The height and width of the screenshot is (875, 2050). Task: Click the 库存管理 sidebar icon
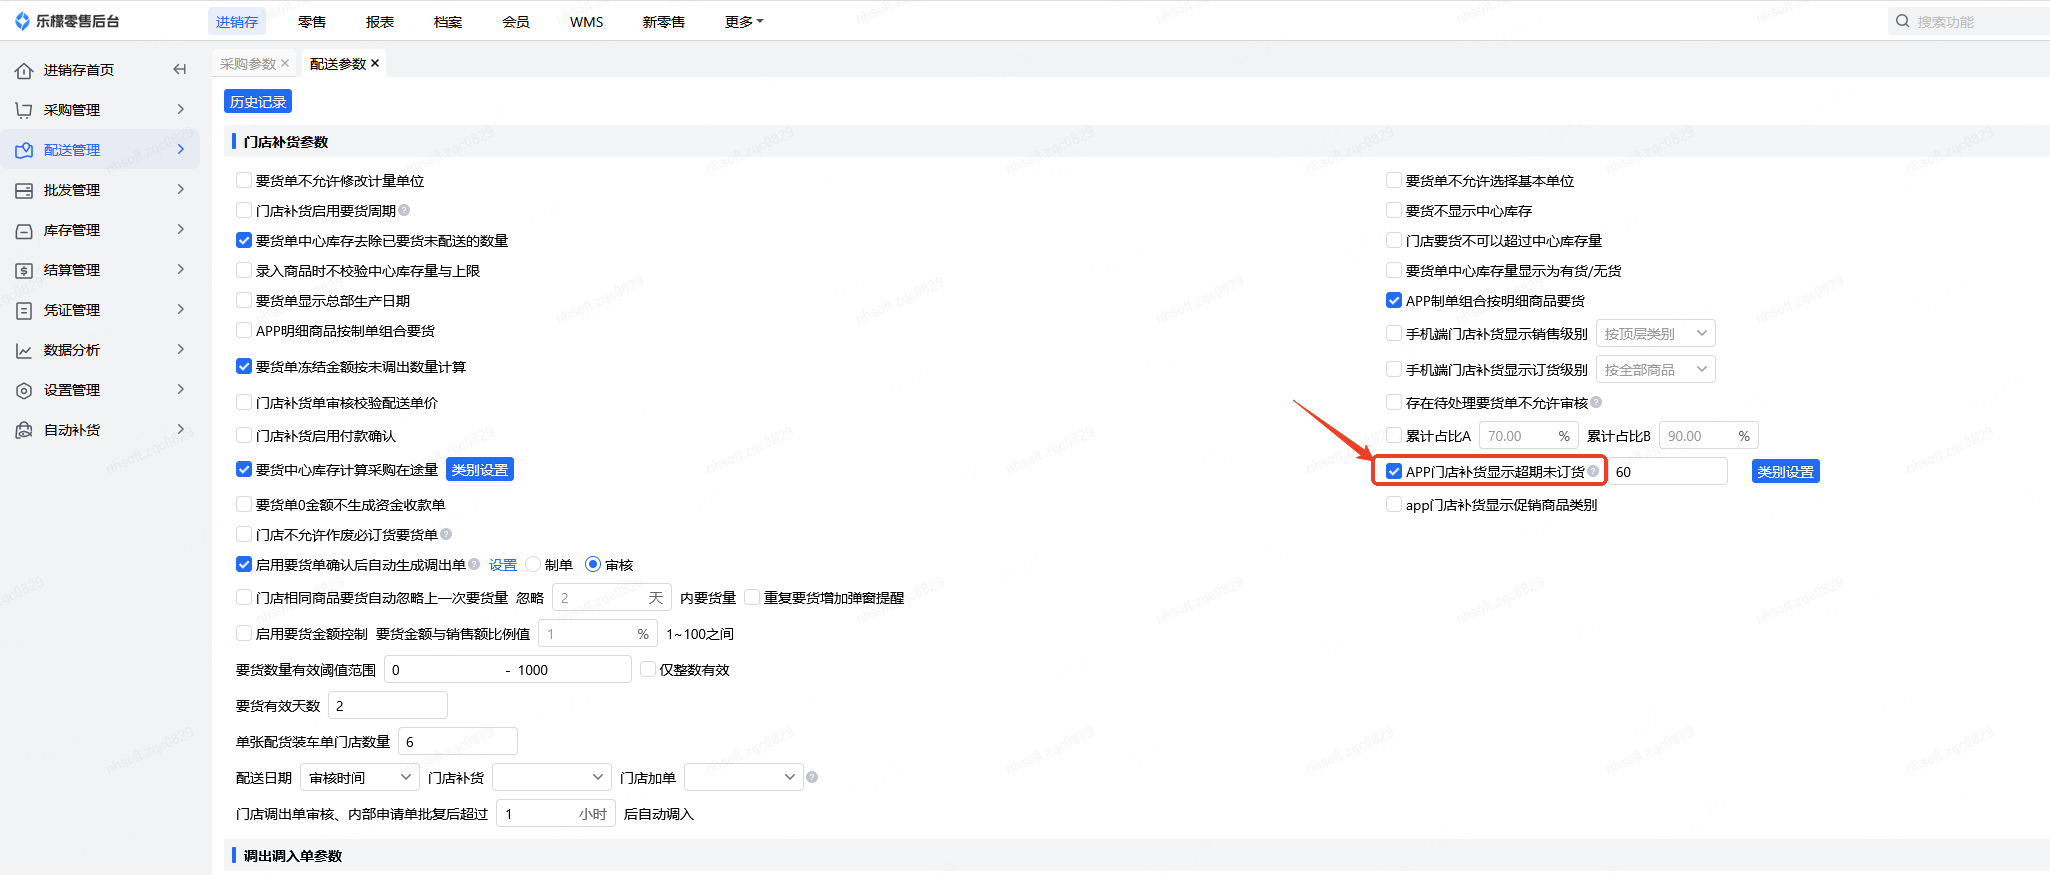pyautogui.click(x=24, y=230)
